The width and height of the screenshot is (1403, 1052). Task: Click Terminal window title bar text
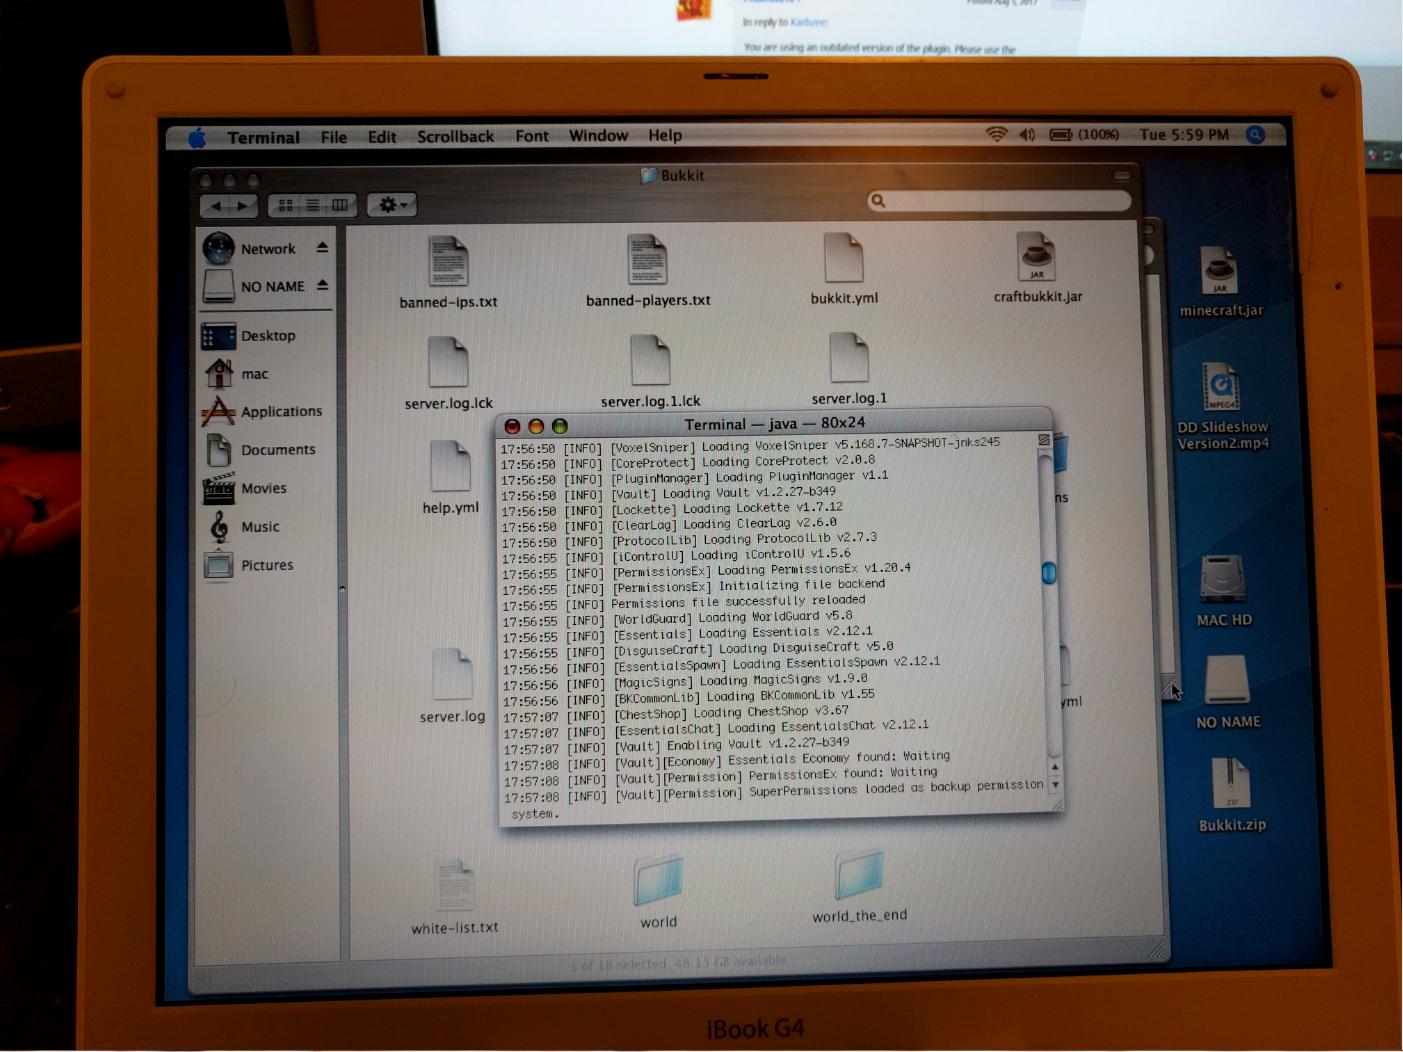click(775, 423)
